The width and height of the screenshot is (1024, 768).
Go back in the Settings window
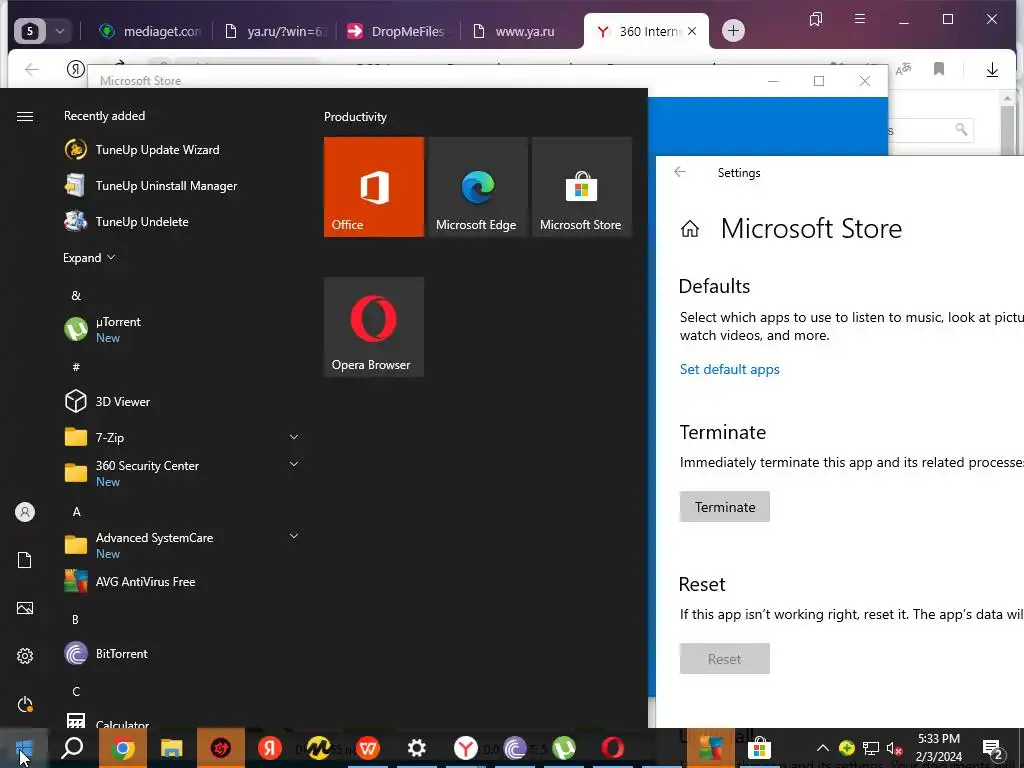tap(680, 172)
